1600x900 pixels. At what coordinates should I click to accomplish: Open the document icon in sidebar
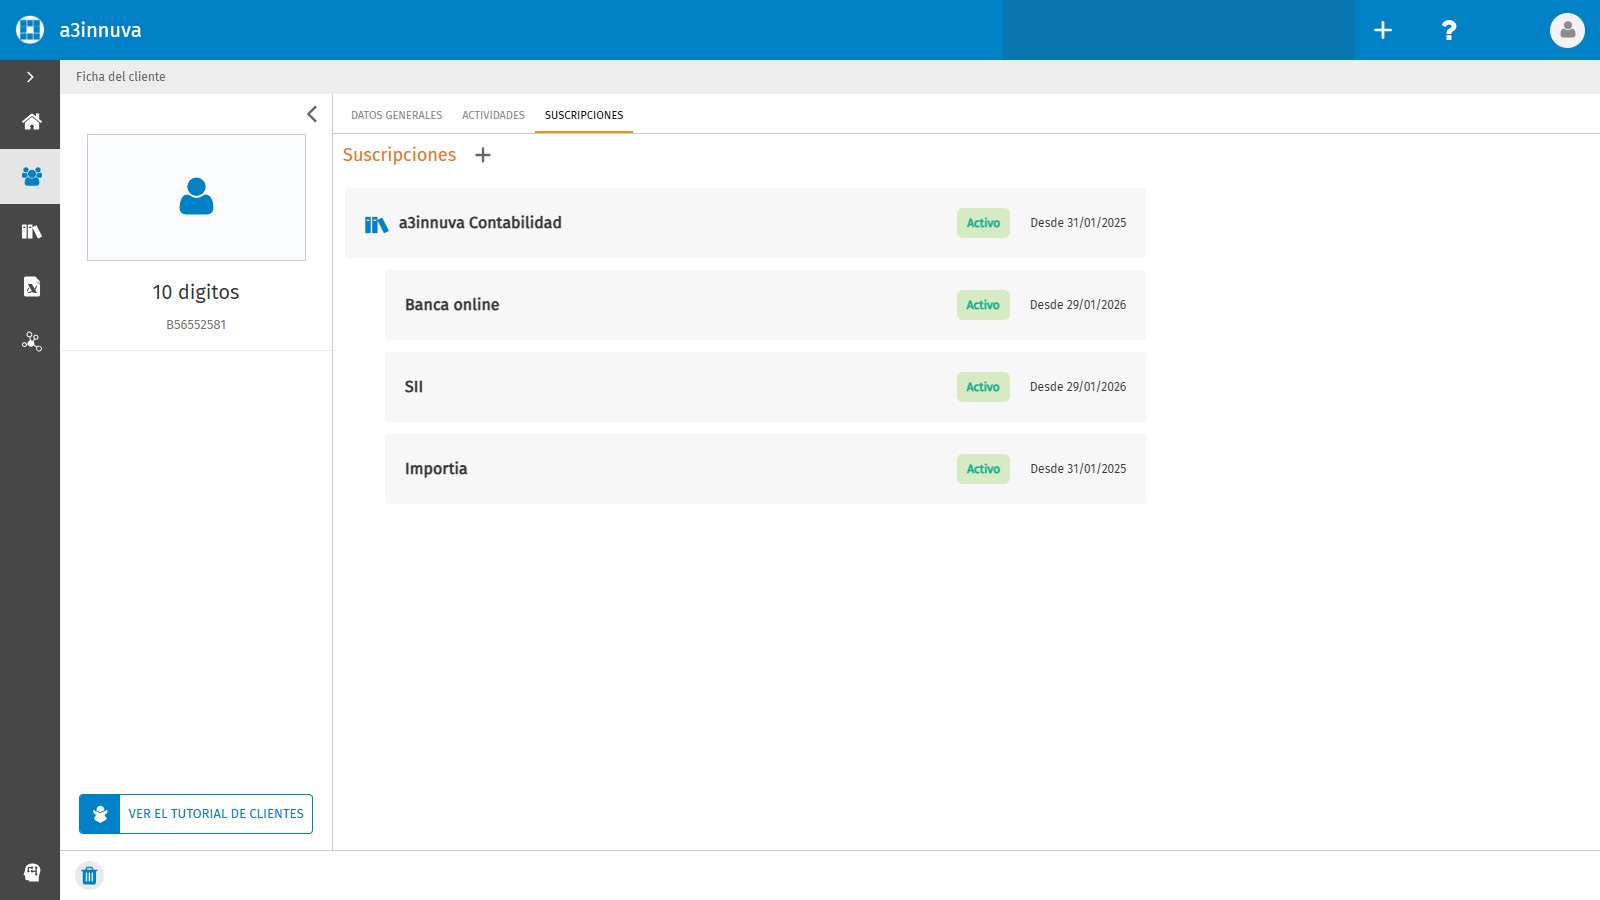click(x=31, y=286)
